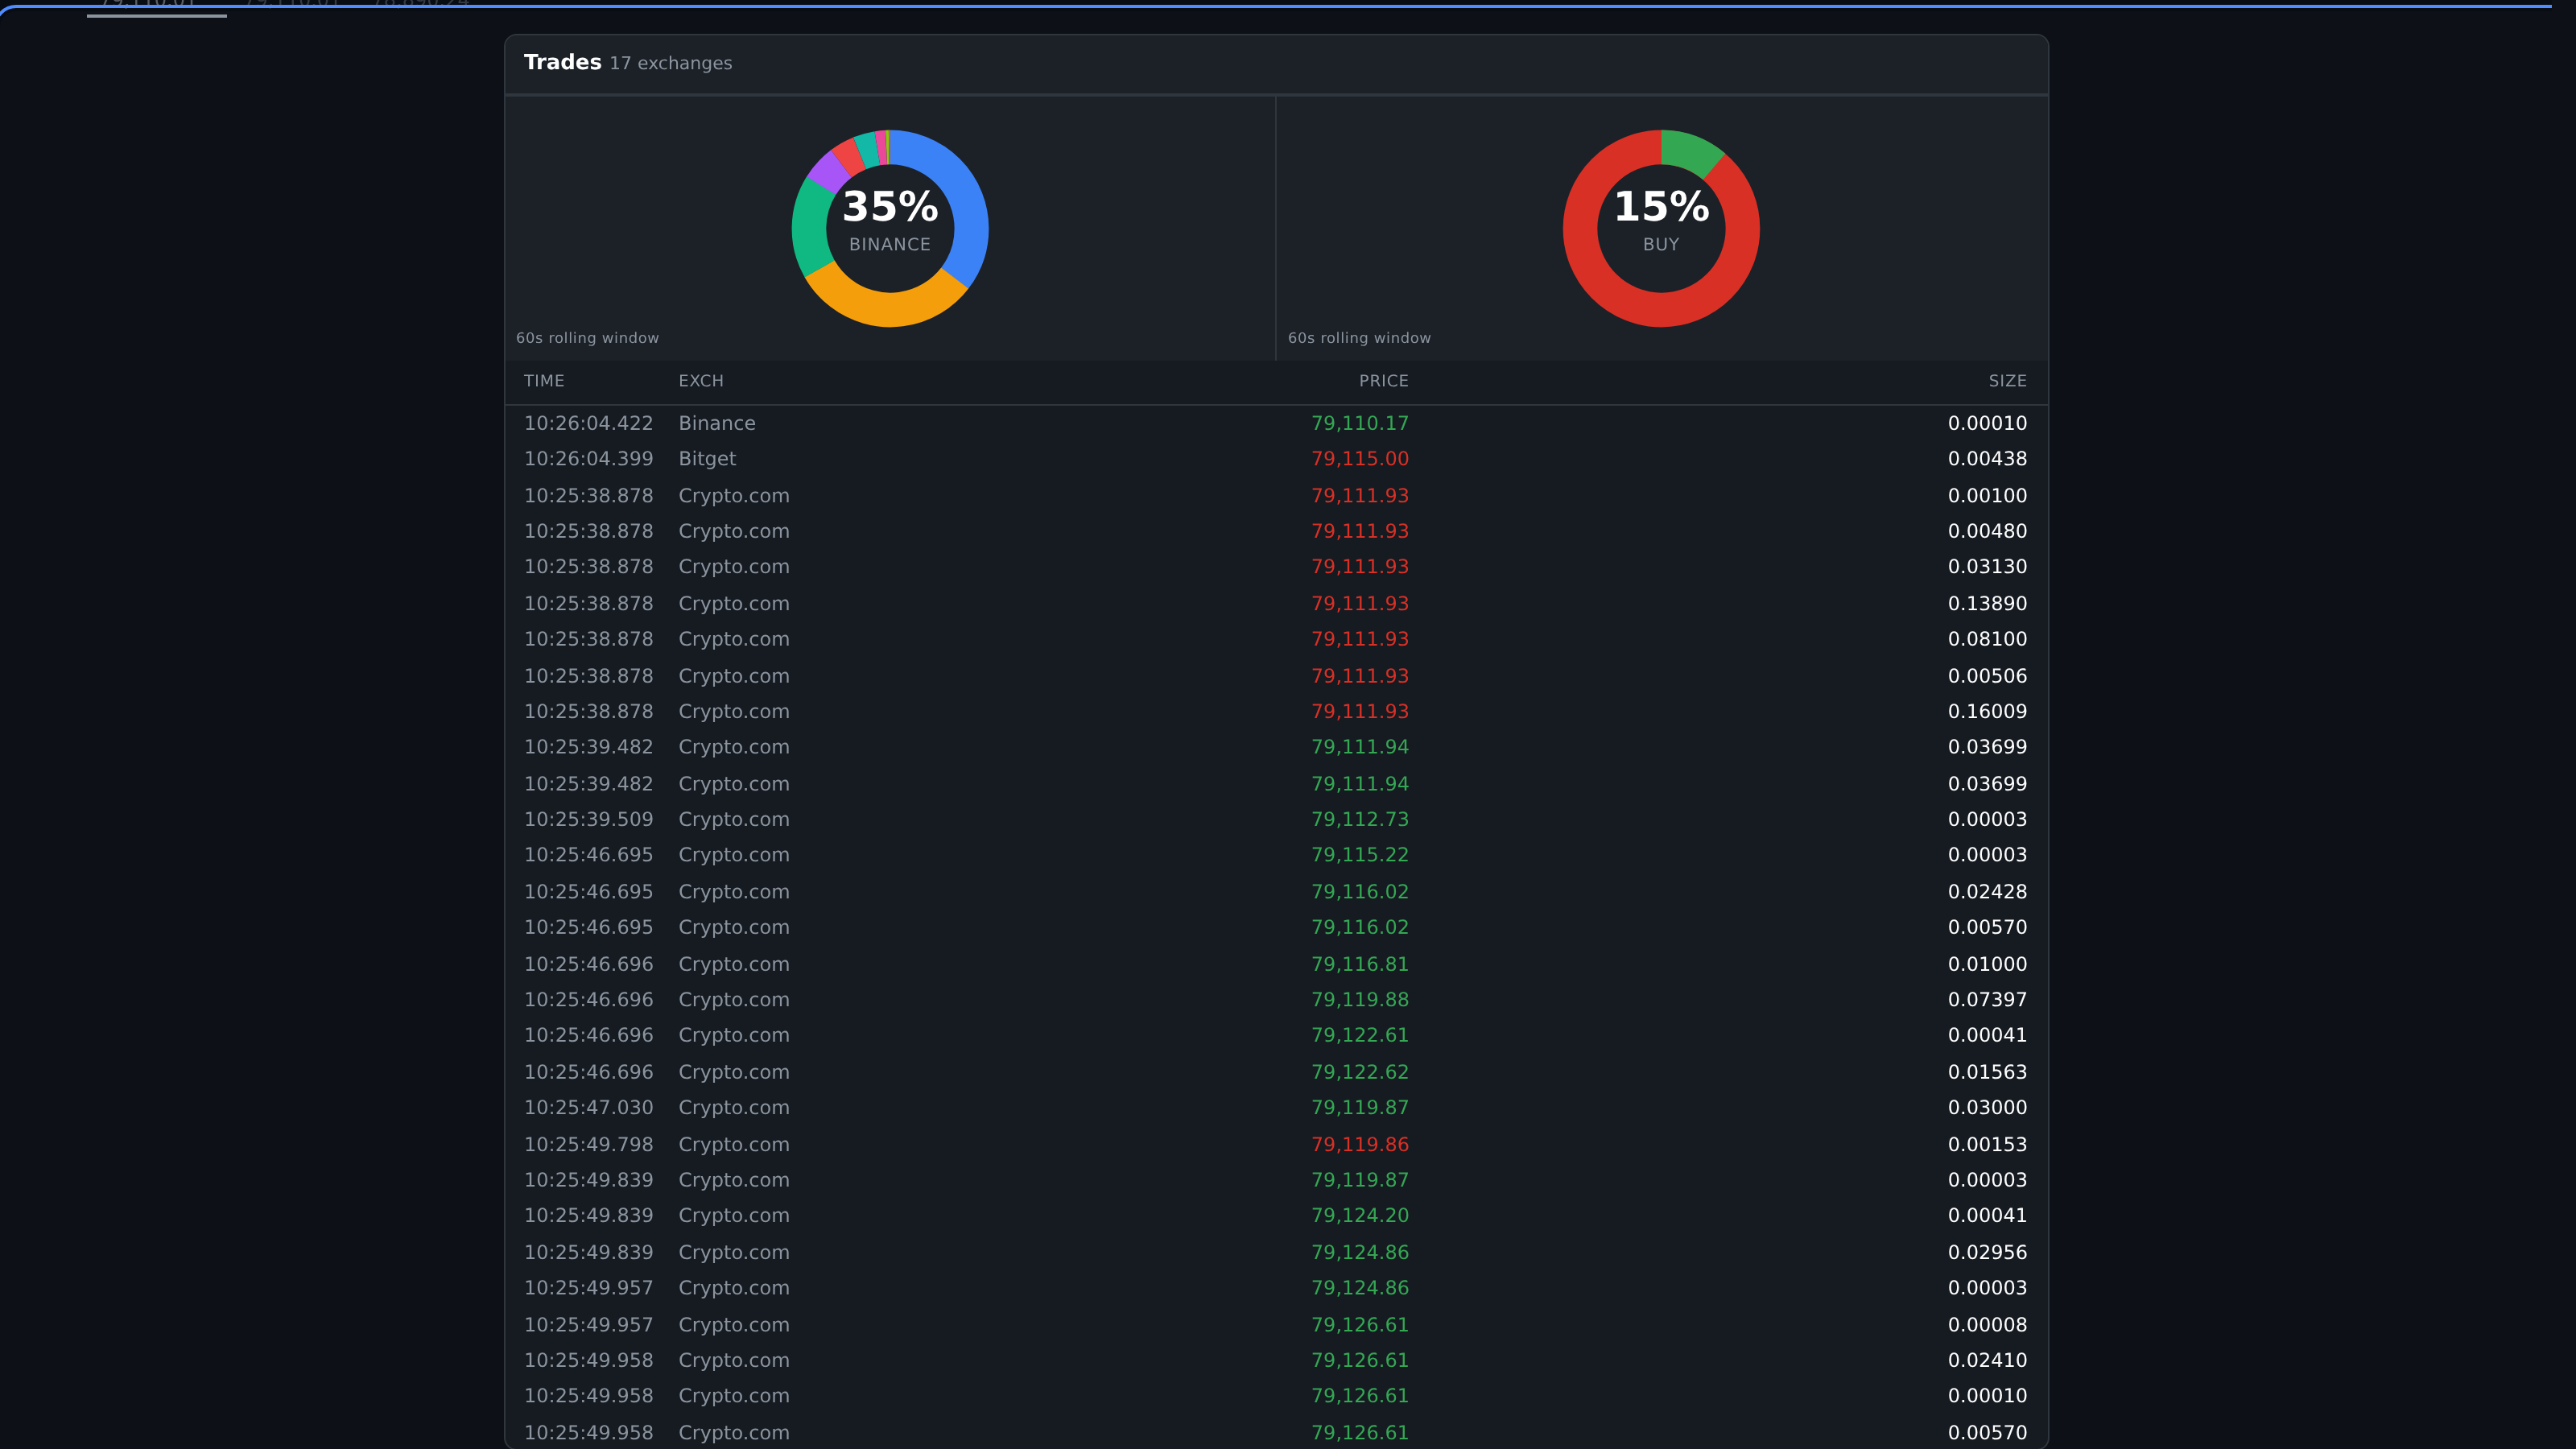Click size value 0.00100

[x=1987, y=496]
